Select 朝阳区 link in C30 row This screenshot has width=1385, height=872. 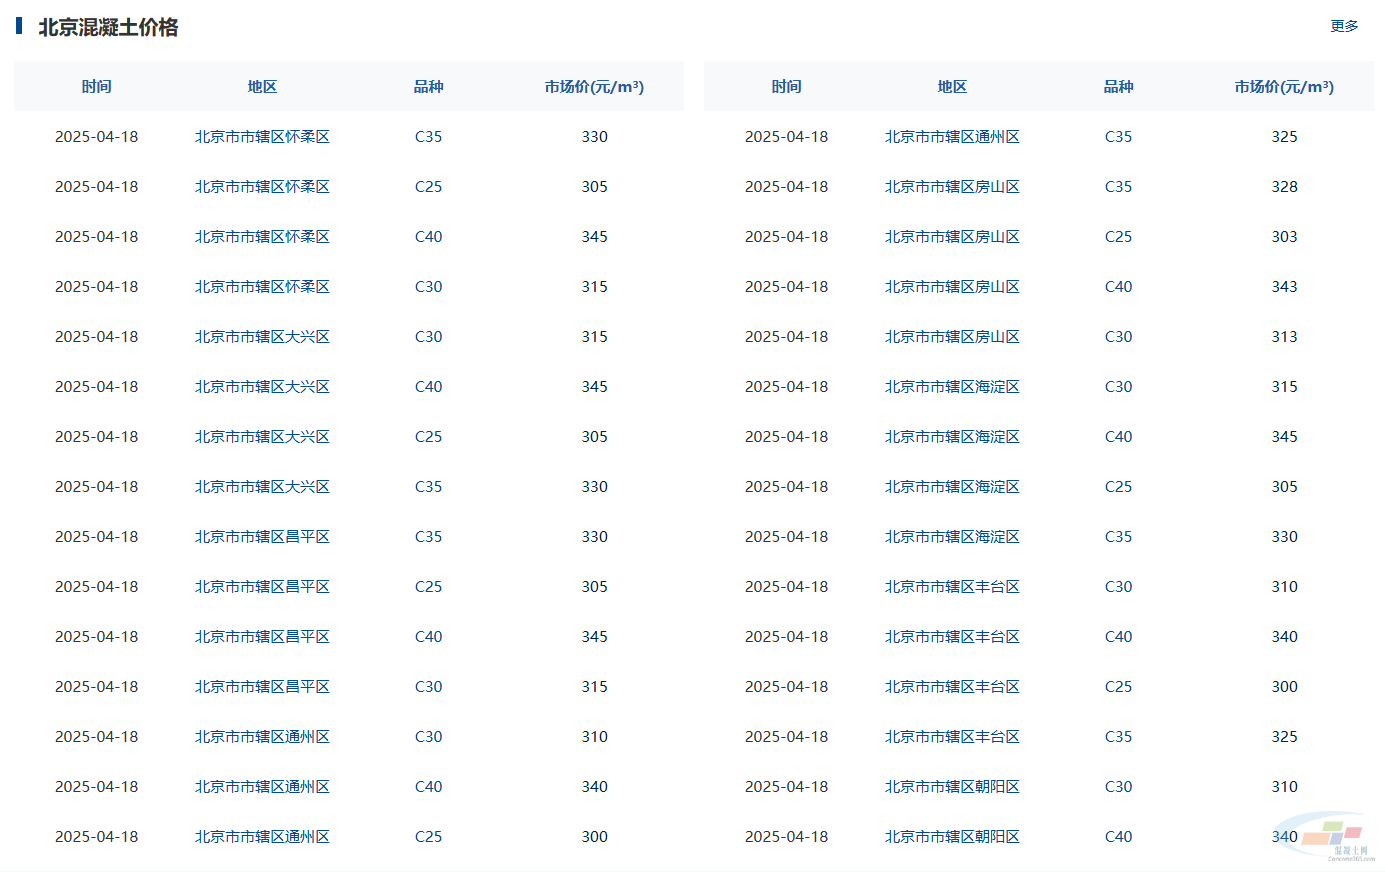click(952, 787)
